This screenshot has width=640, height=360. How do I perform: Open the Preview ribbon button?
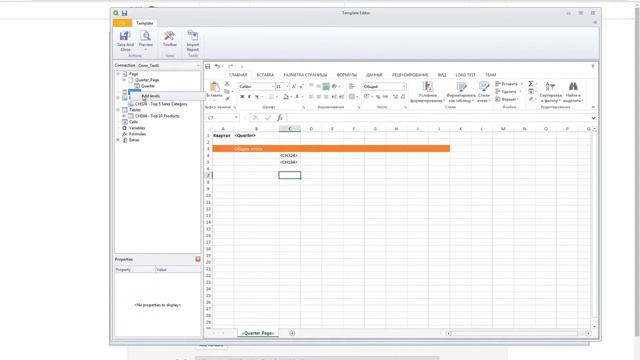pos(145,40)
